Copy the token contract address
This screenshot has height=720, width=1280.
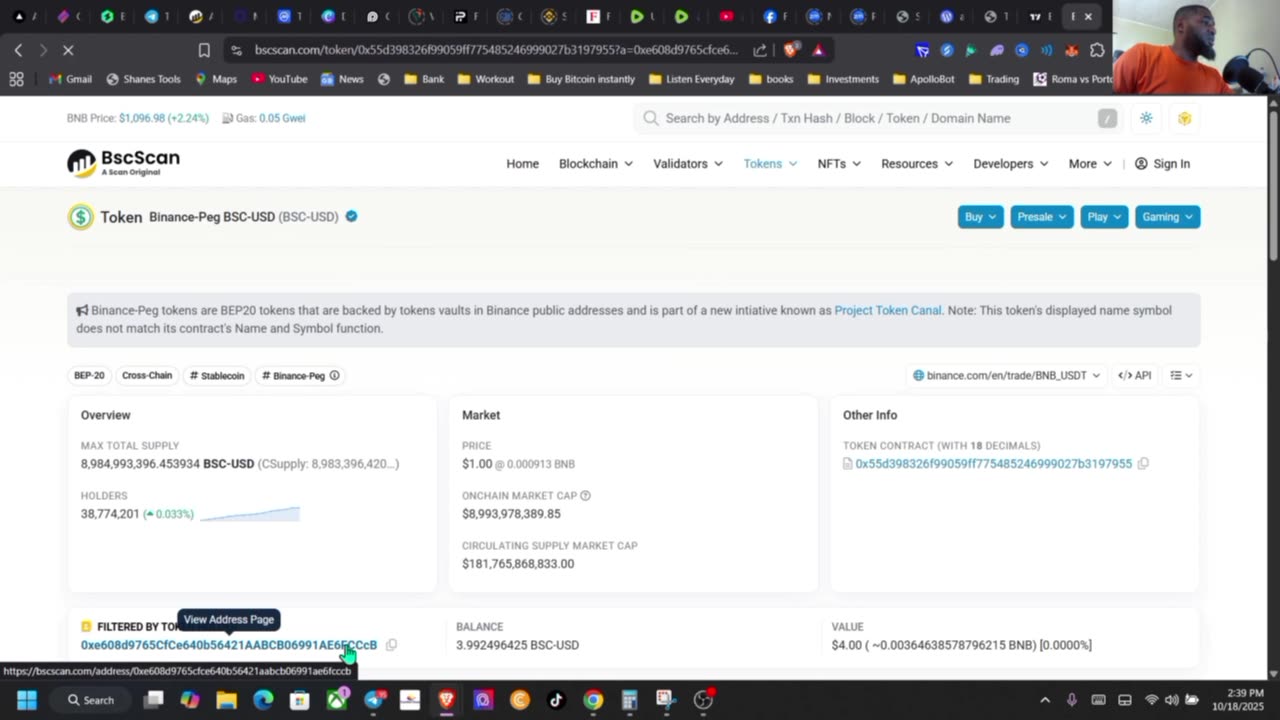(1143, 464)
